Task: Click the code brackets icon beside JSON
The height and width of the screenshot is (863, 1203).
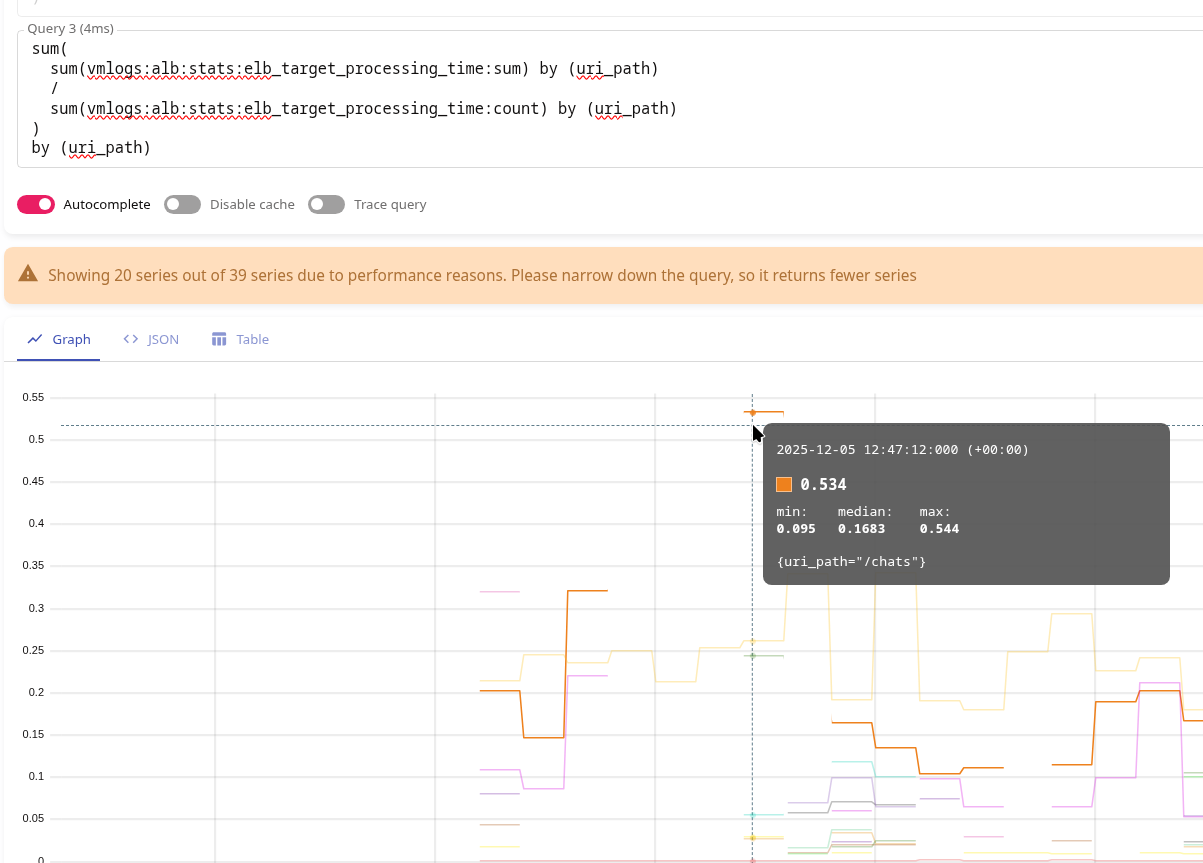Action: pos(131,339)
